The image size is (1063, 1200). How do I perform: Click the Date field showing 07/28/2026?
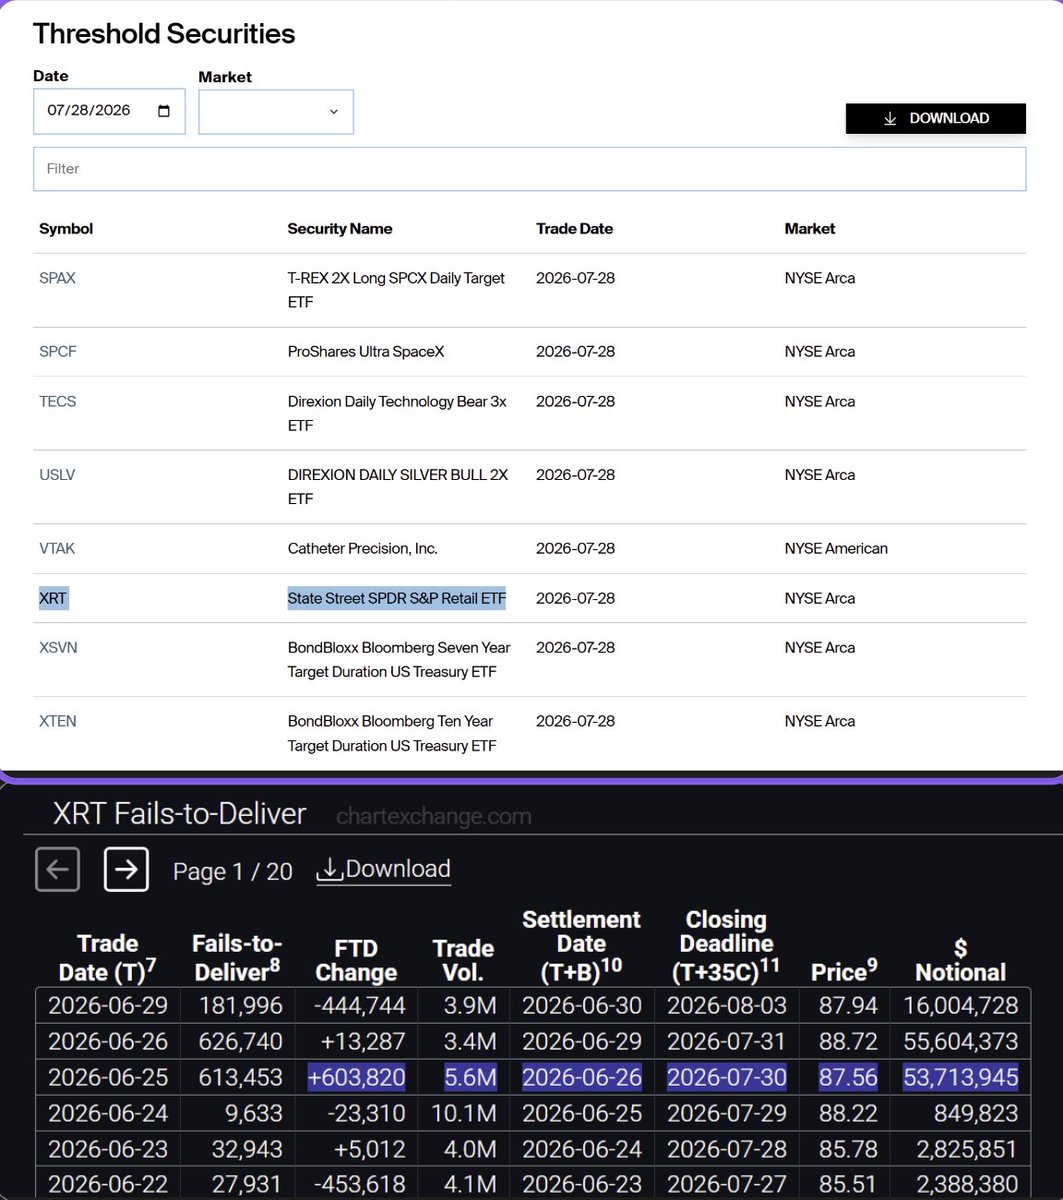pos(109,111)
